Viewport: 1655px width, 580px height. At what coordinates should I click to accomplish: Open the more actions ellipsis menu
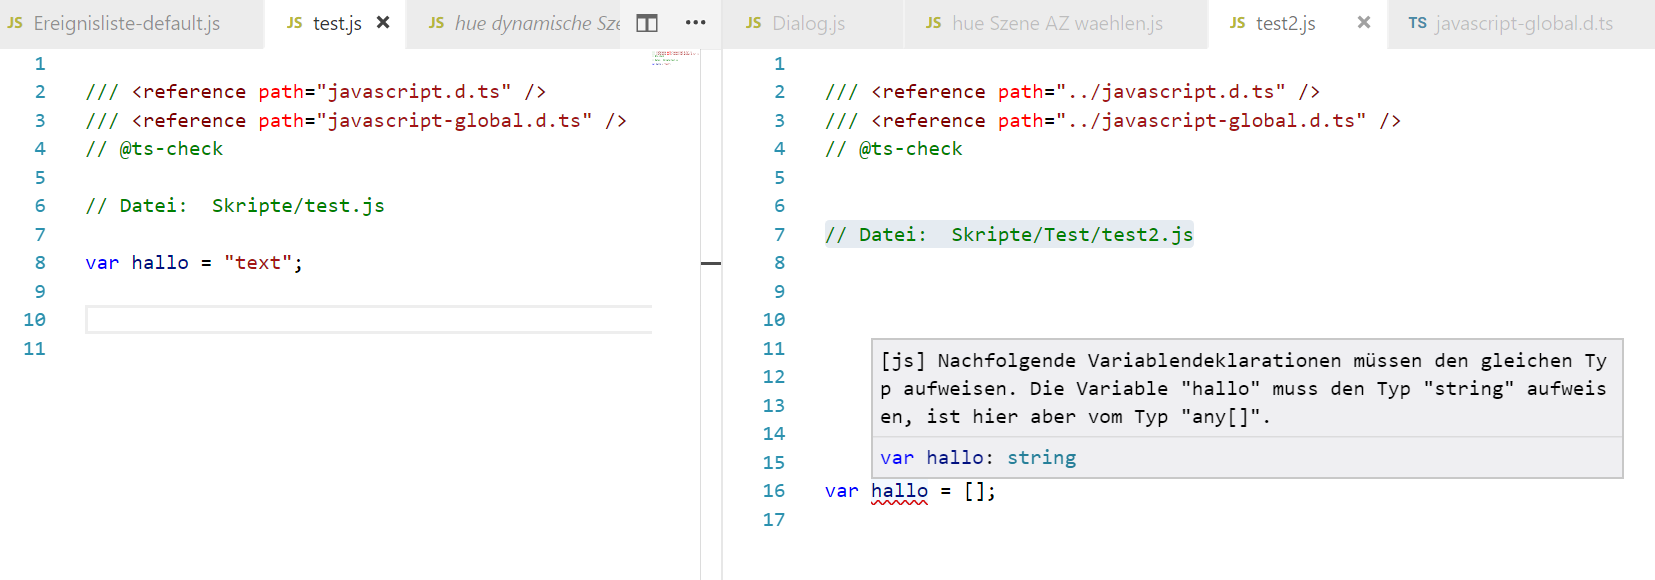tap(696, 22)
